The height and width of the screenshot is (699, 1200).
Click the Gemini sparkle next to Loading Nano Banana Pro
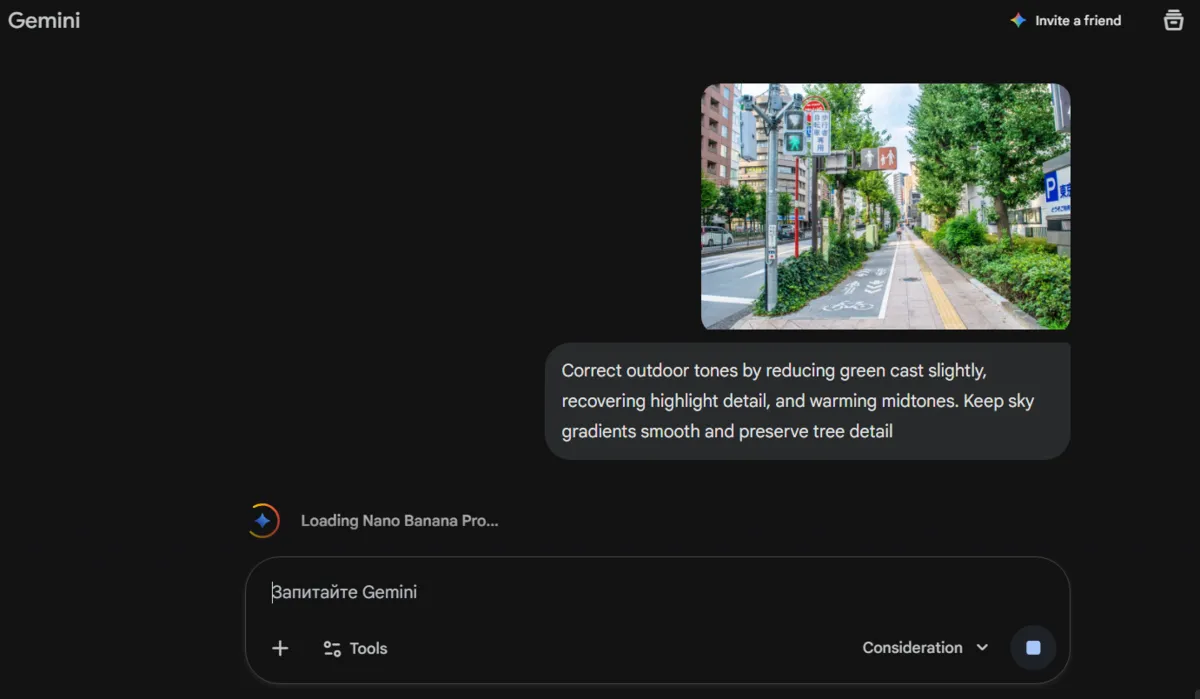point(263,520)
